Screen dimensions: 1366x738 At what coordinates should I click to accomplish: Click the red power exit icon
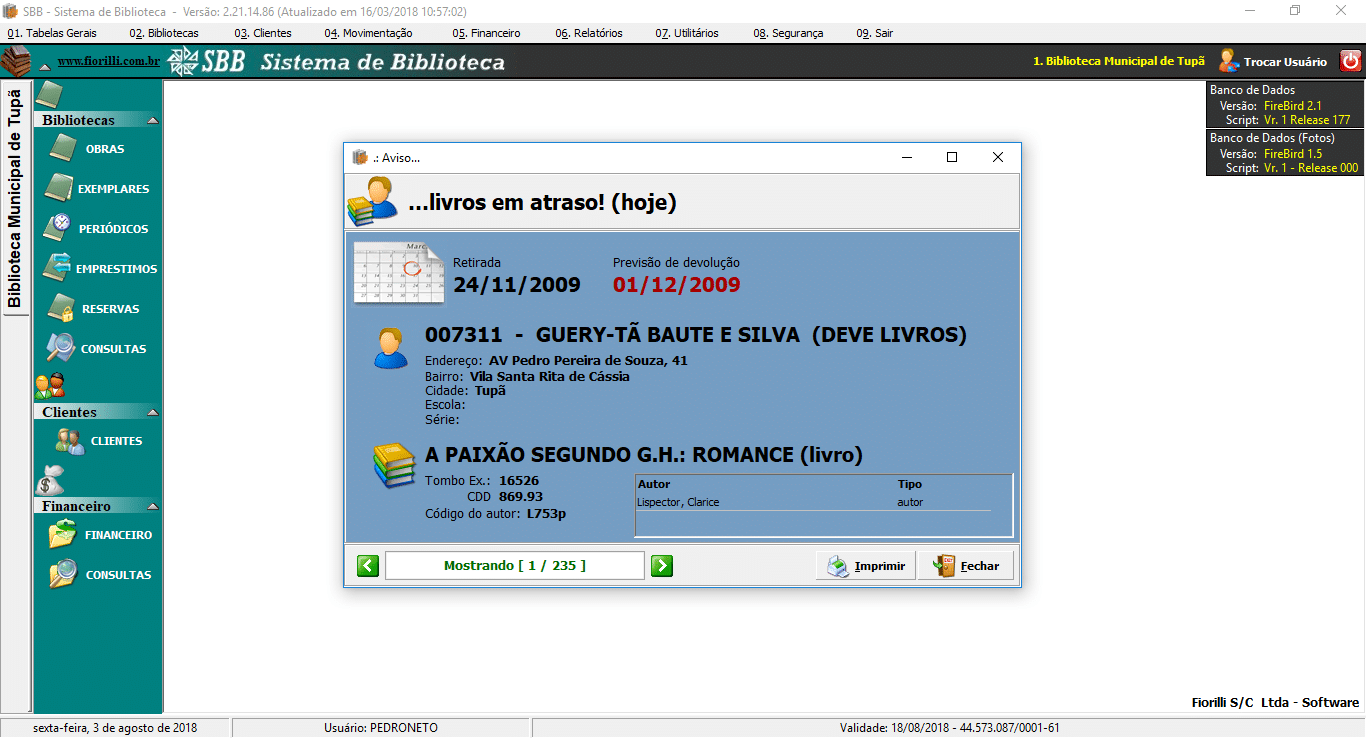[x=1350, y=62]
